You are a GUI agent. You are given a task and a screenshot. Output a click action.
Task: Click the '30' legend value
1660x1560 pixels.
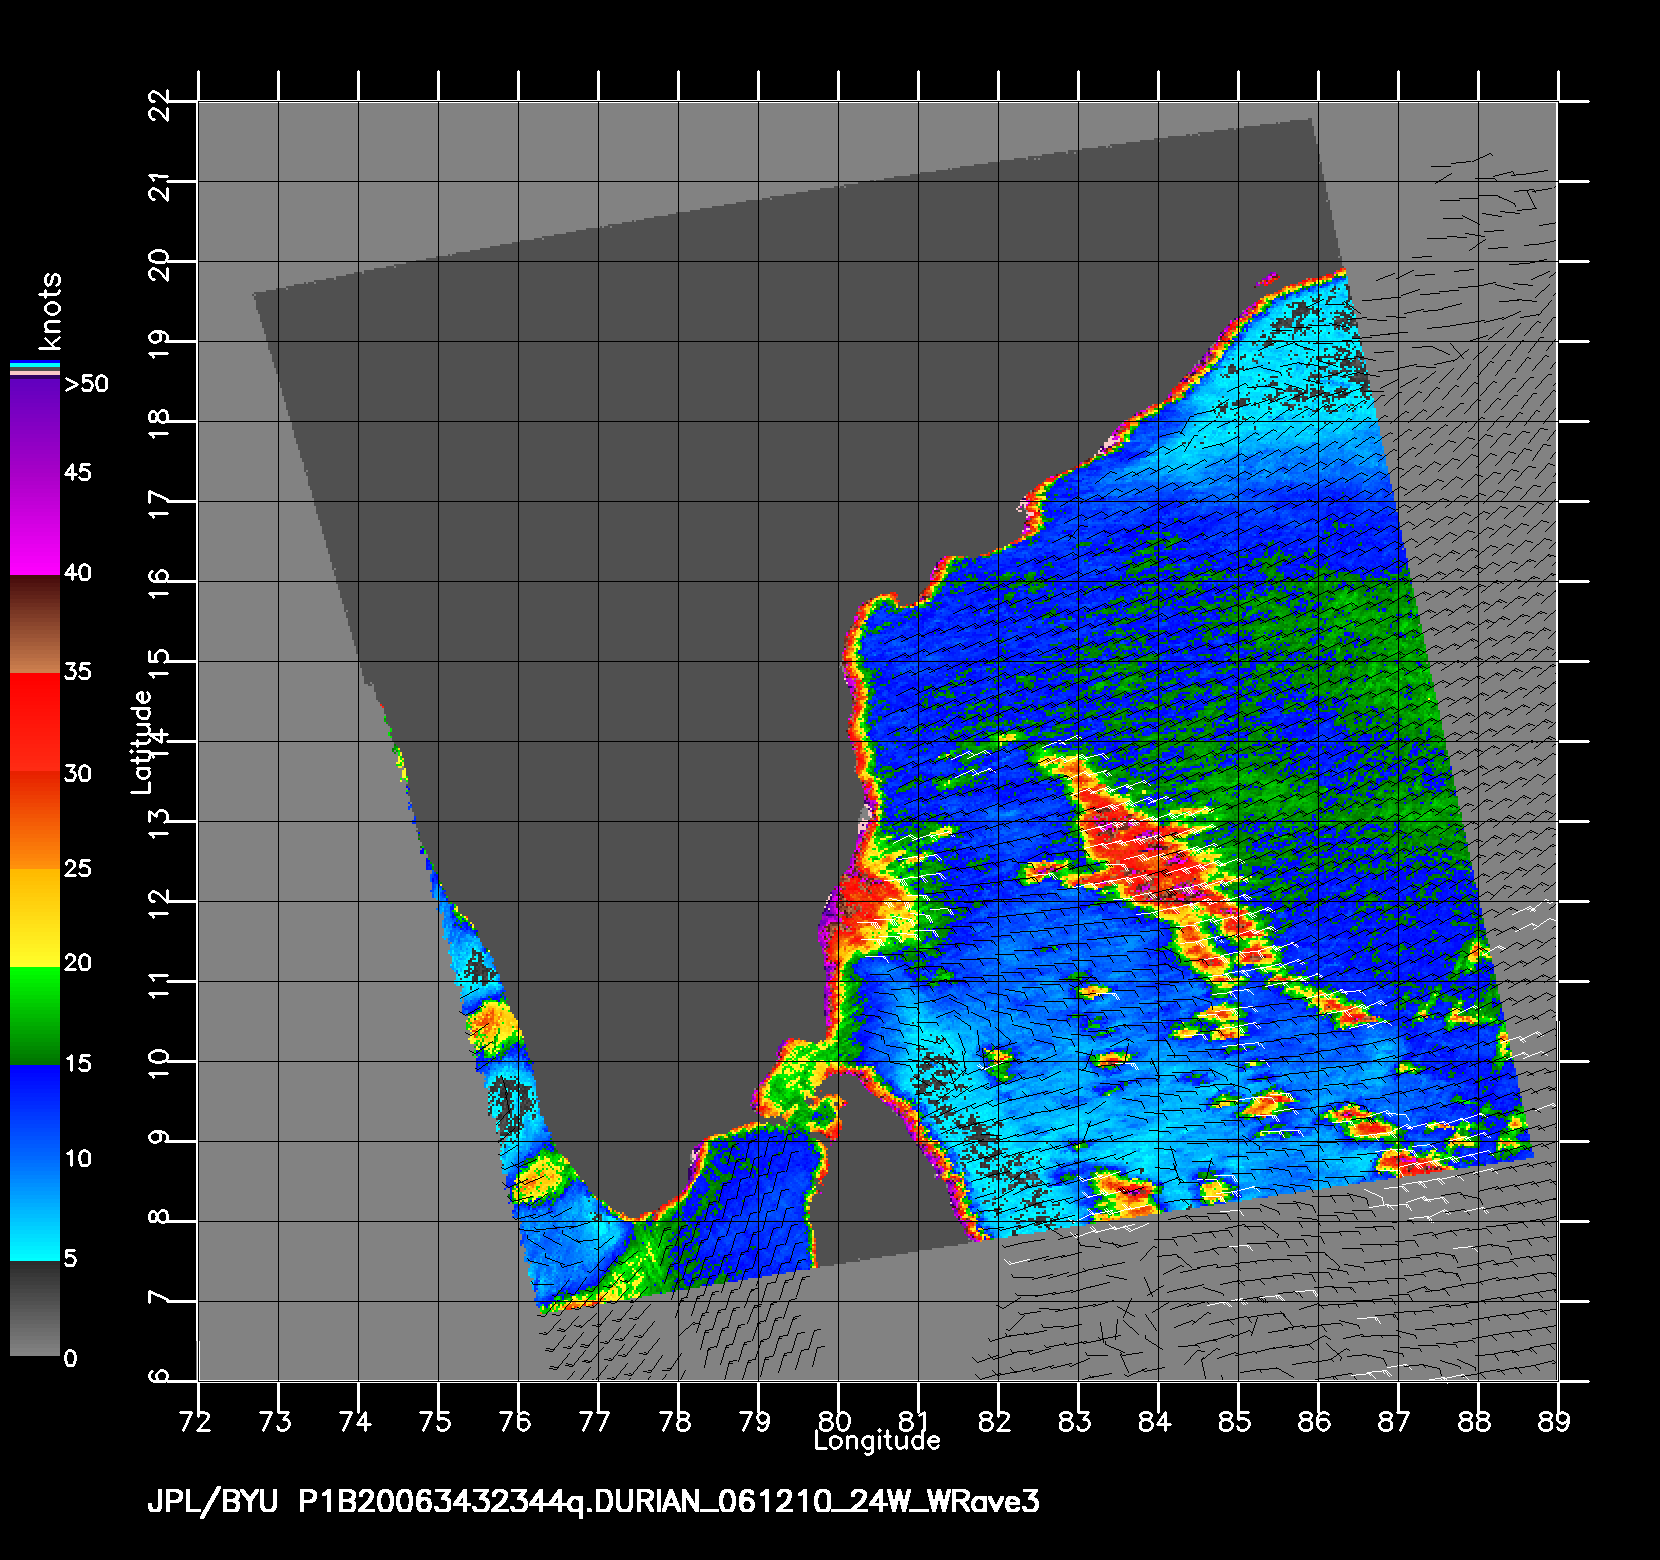click(77, 774)
